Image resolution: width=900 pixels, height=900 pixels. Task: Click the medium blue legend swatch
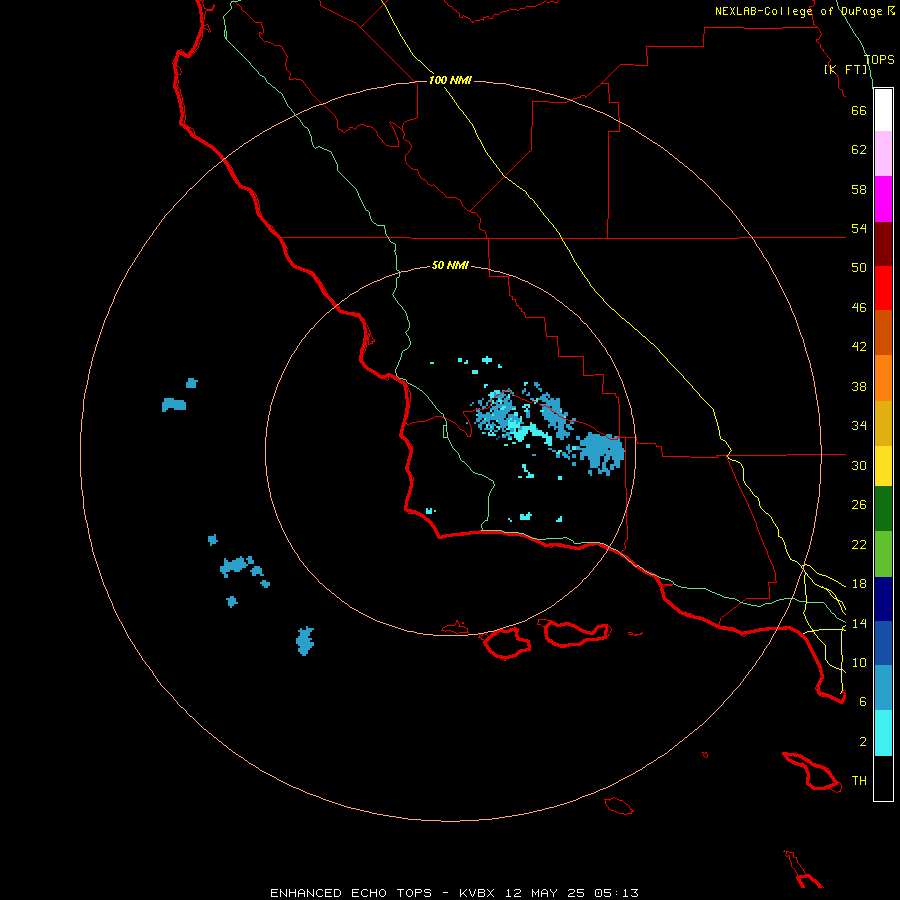[x=883, y=643]
